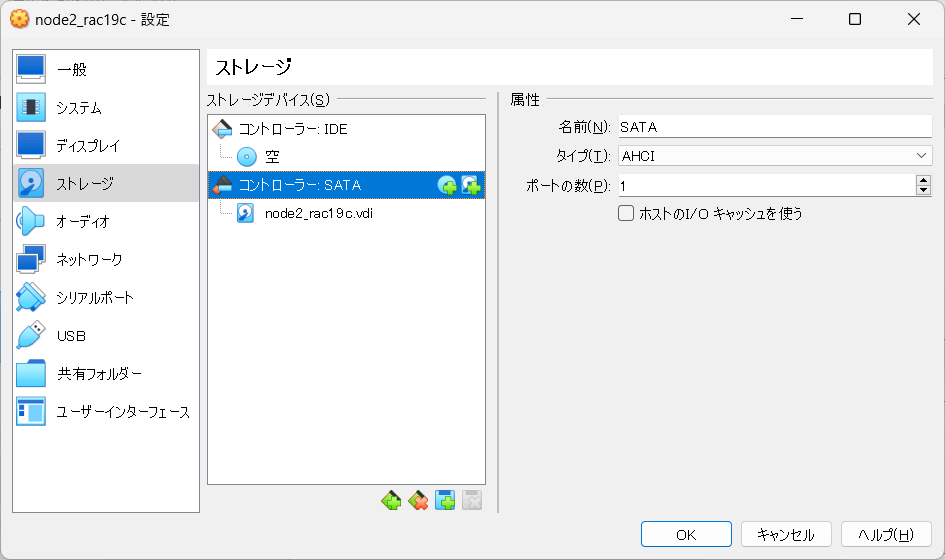Open the 共有フォルダー settings category

pos(106,373)
